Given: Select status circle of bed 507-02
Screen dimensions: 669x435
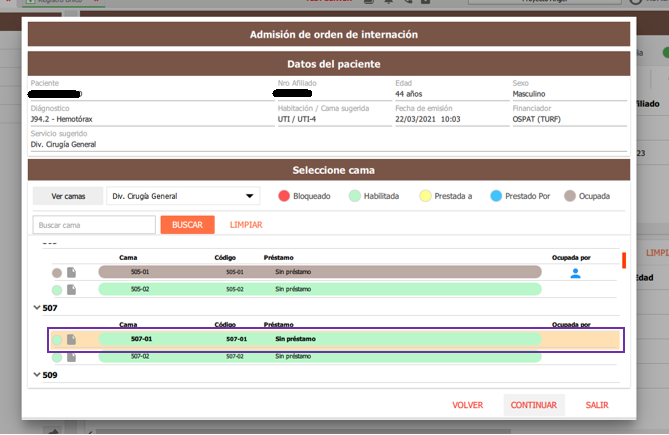Looking at the screenshot, I should point(57,357).
